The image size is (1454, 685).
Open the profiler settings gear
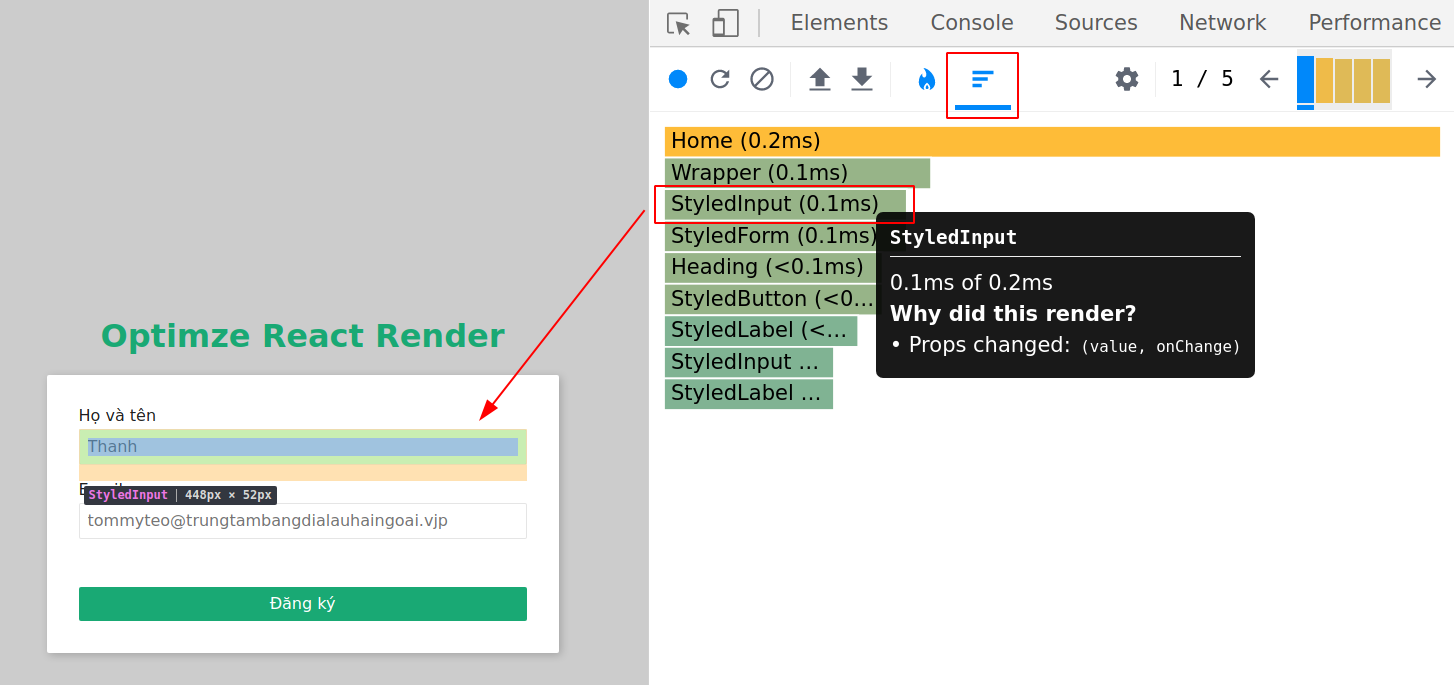tap(1127, 78)
